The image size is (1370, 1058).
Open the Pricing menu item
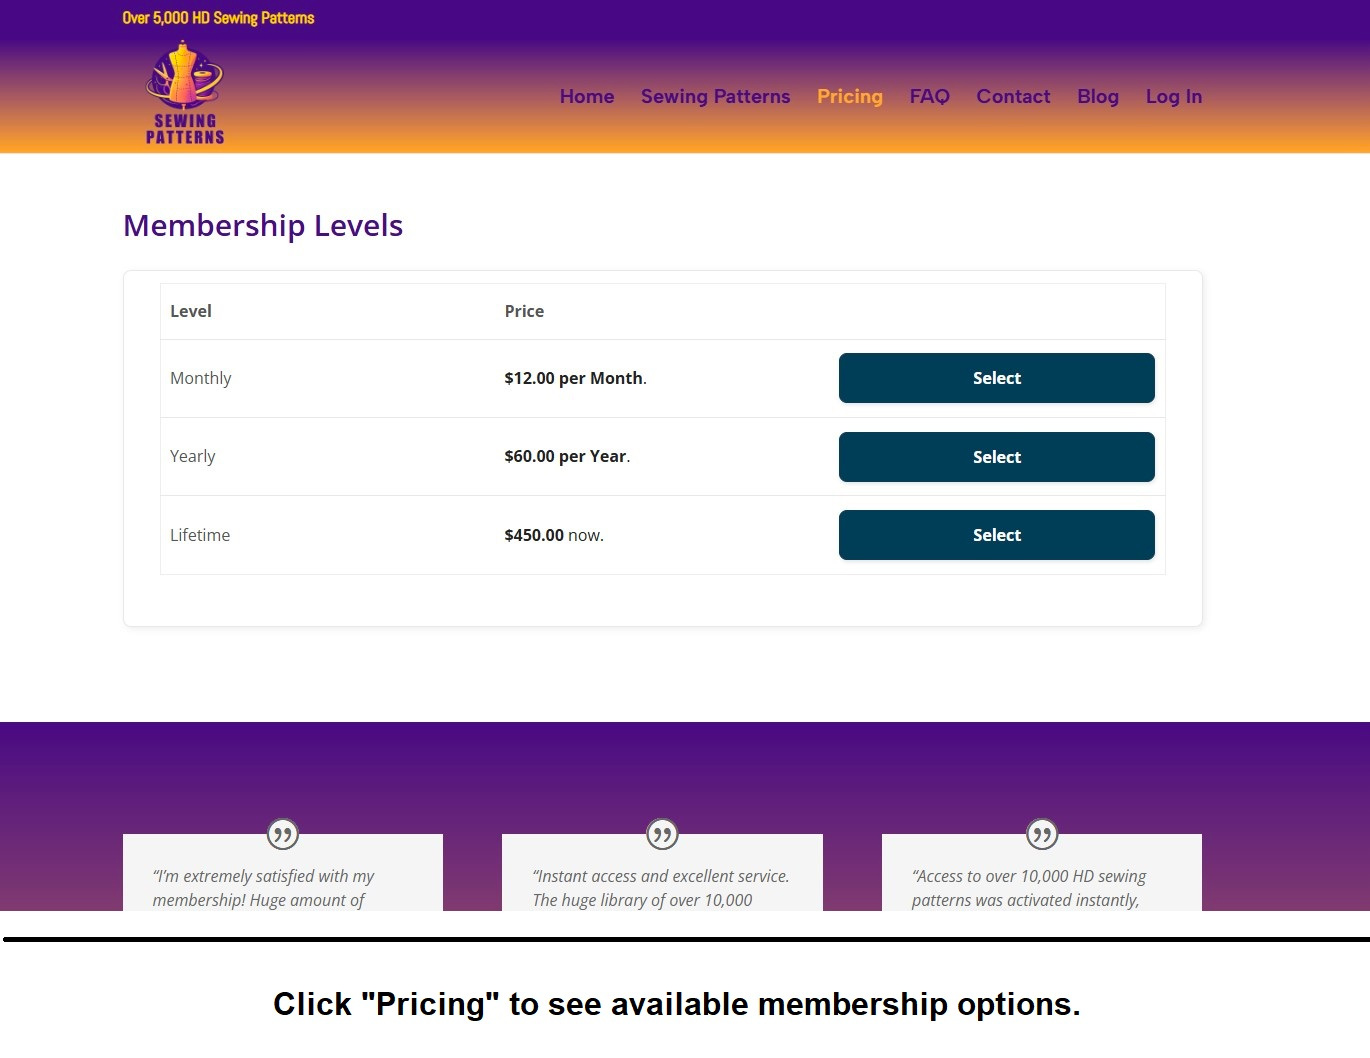click(849, 97)
